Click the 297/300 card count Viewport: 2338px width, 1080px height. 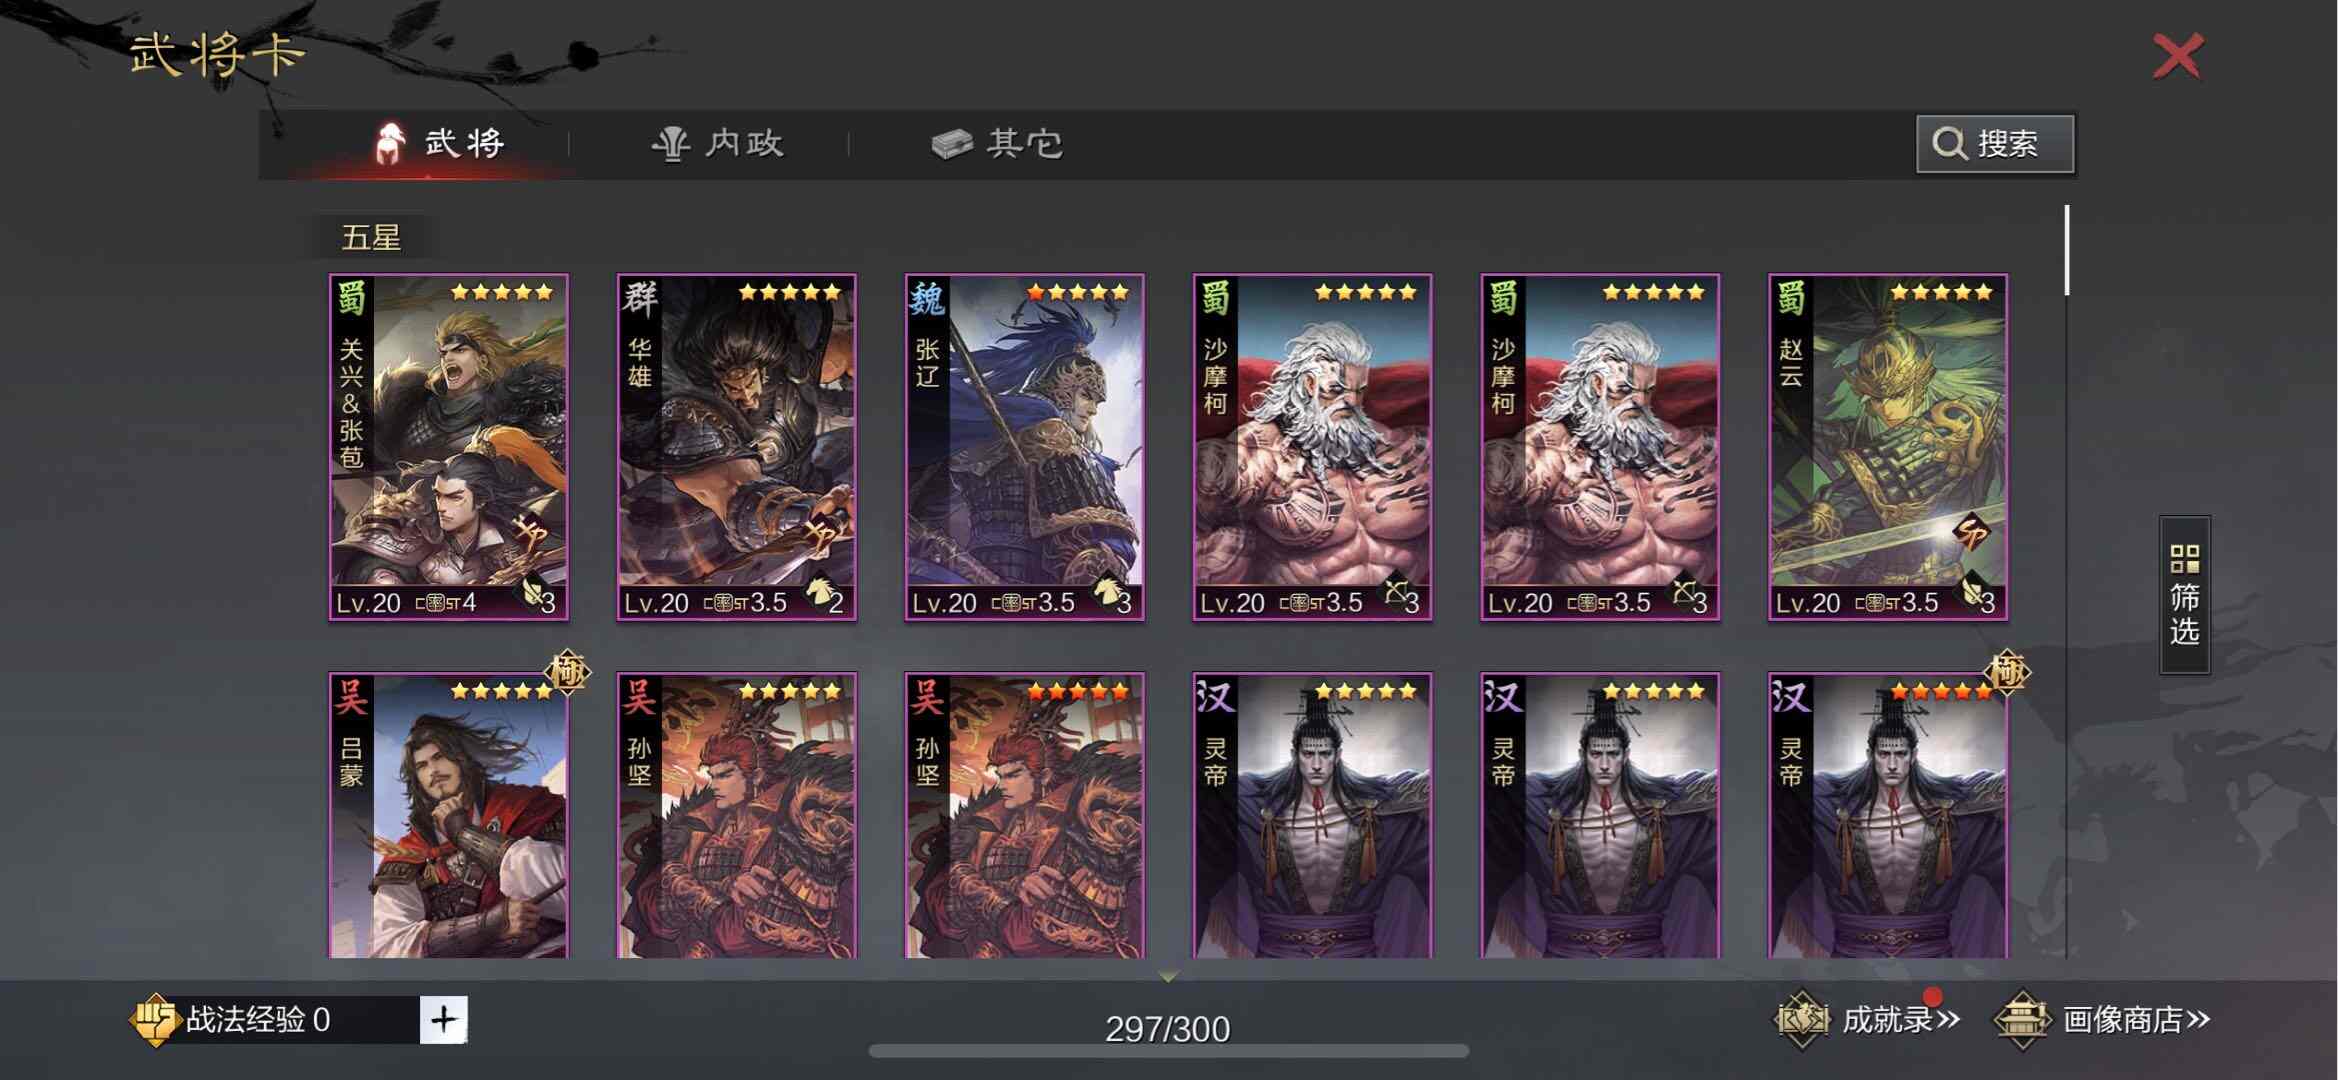click(x=1168, y=1028)
